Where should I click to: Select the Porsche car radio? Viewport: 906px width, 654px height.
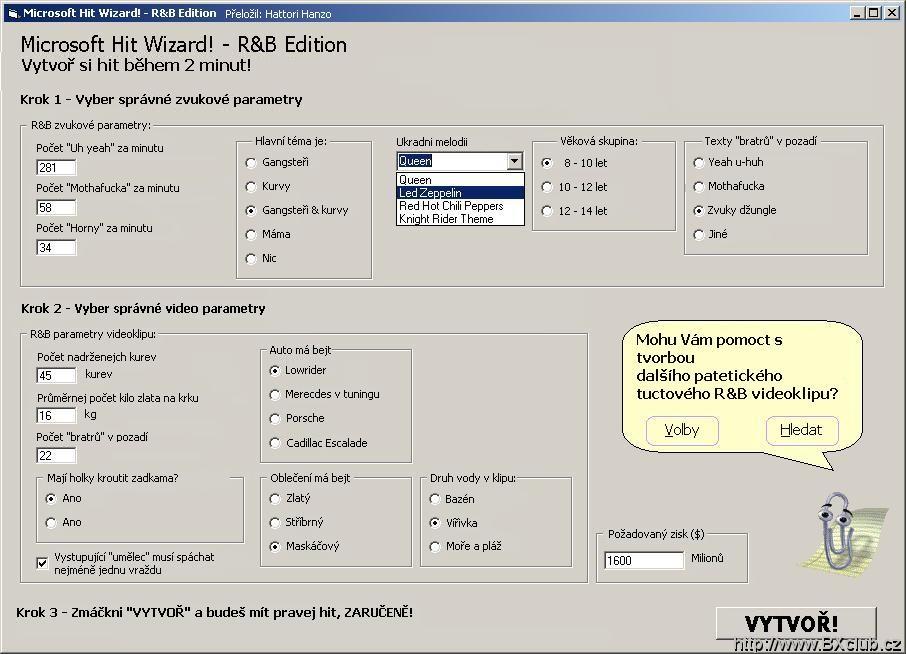click(x=275, y=419)
